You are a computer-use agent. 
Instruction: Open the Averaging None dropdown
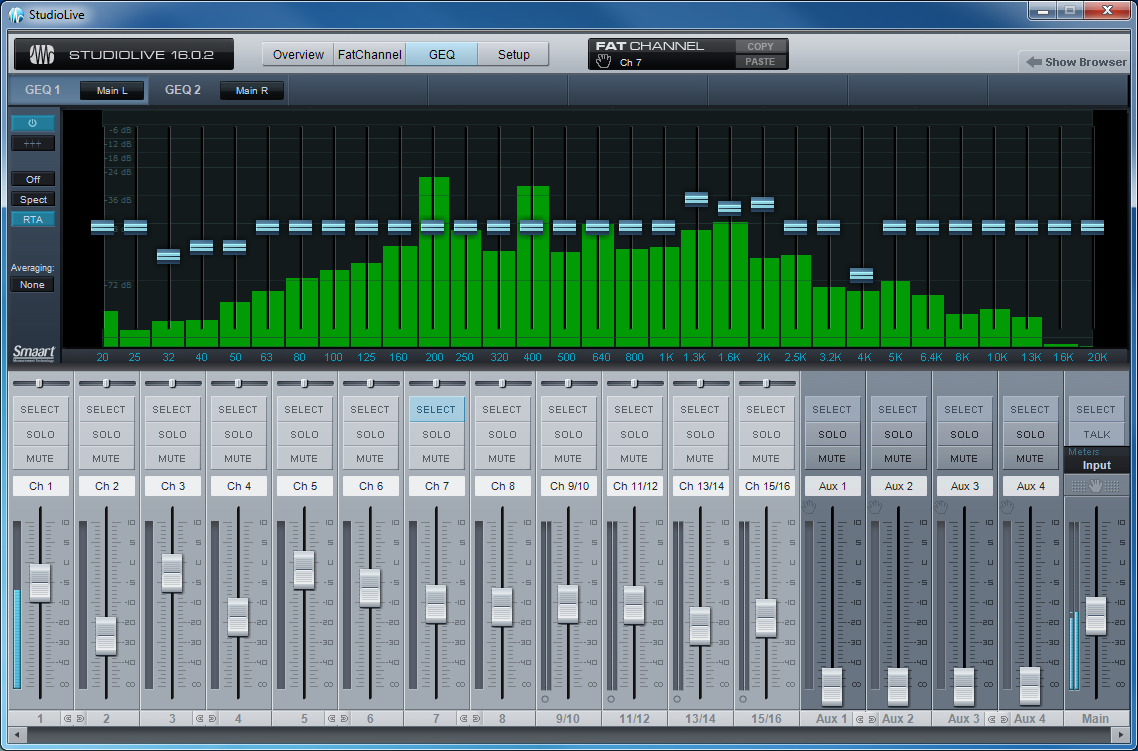(x=33, y=284)
